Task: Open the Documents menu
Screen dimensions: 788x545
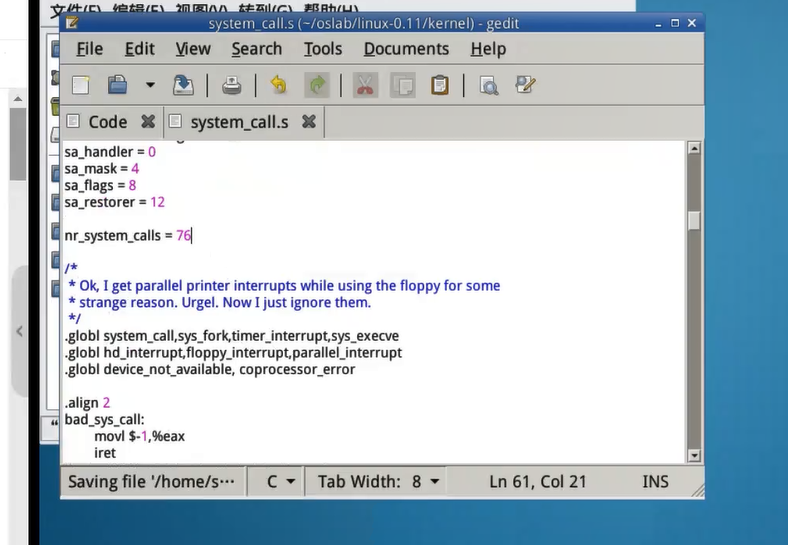Action: pyautogui.click(x=406, y=49)
